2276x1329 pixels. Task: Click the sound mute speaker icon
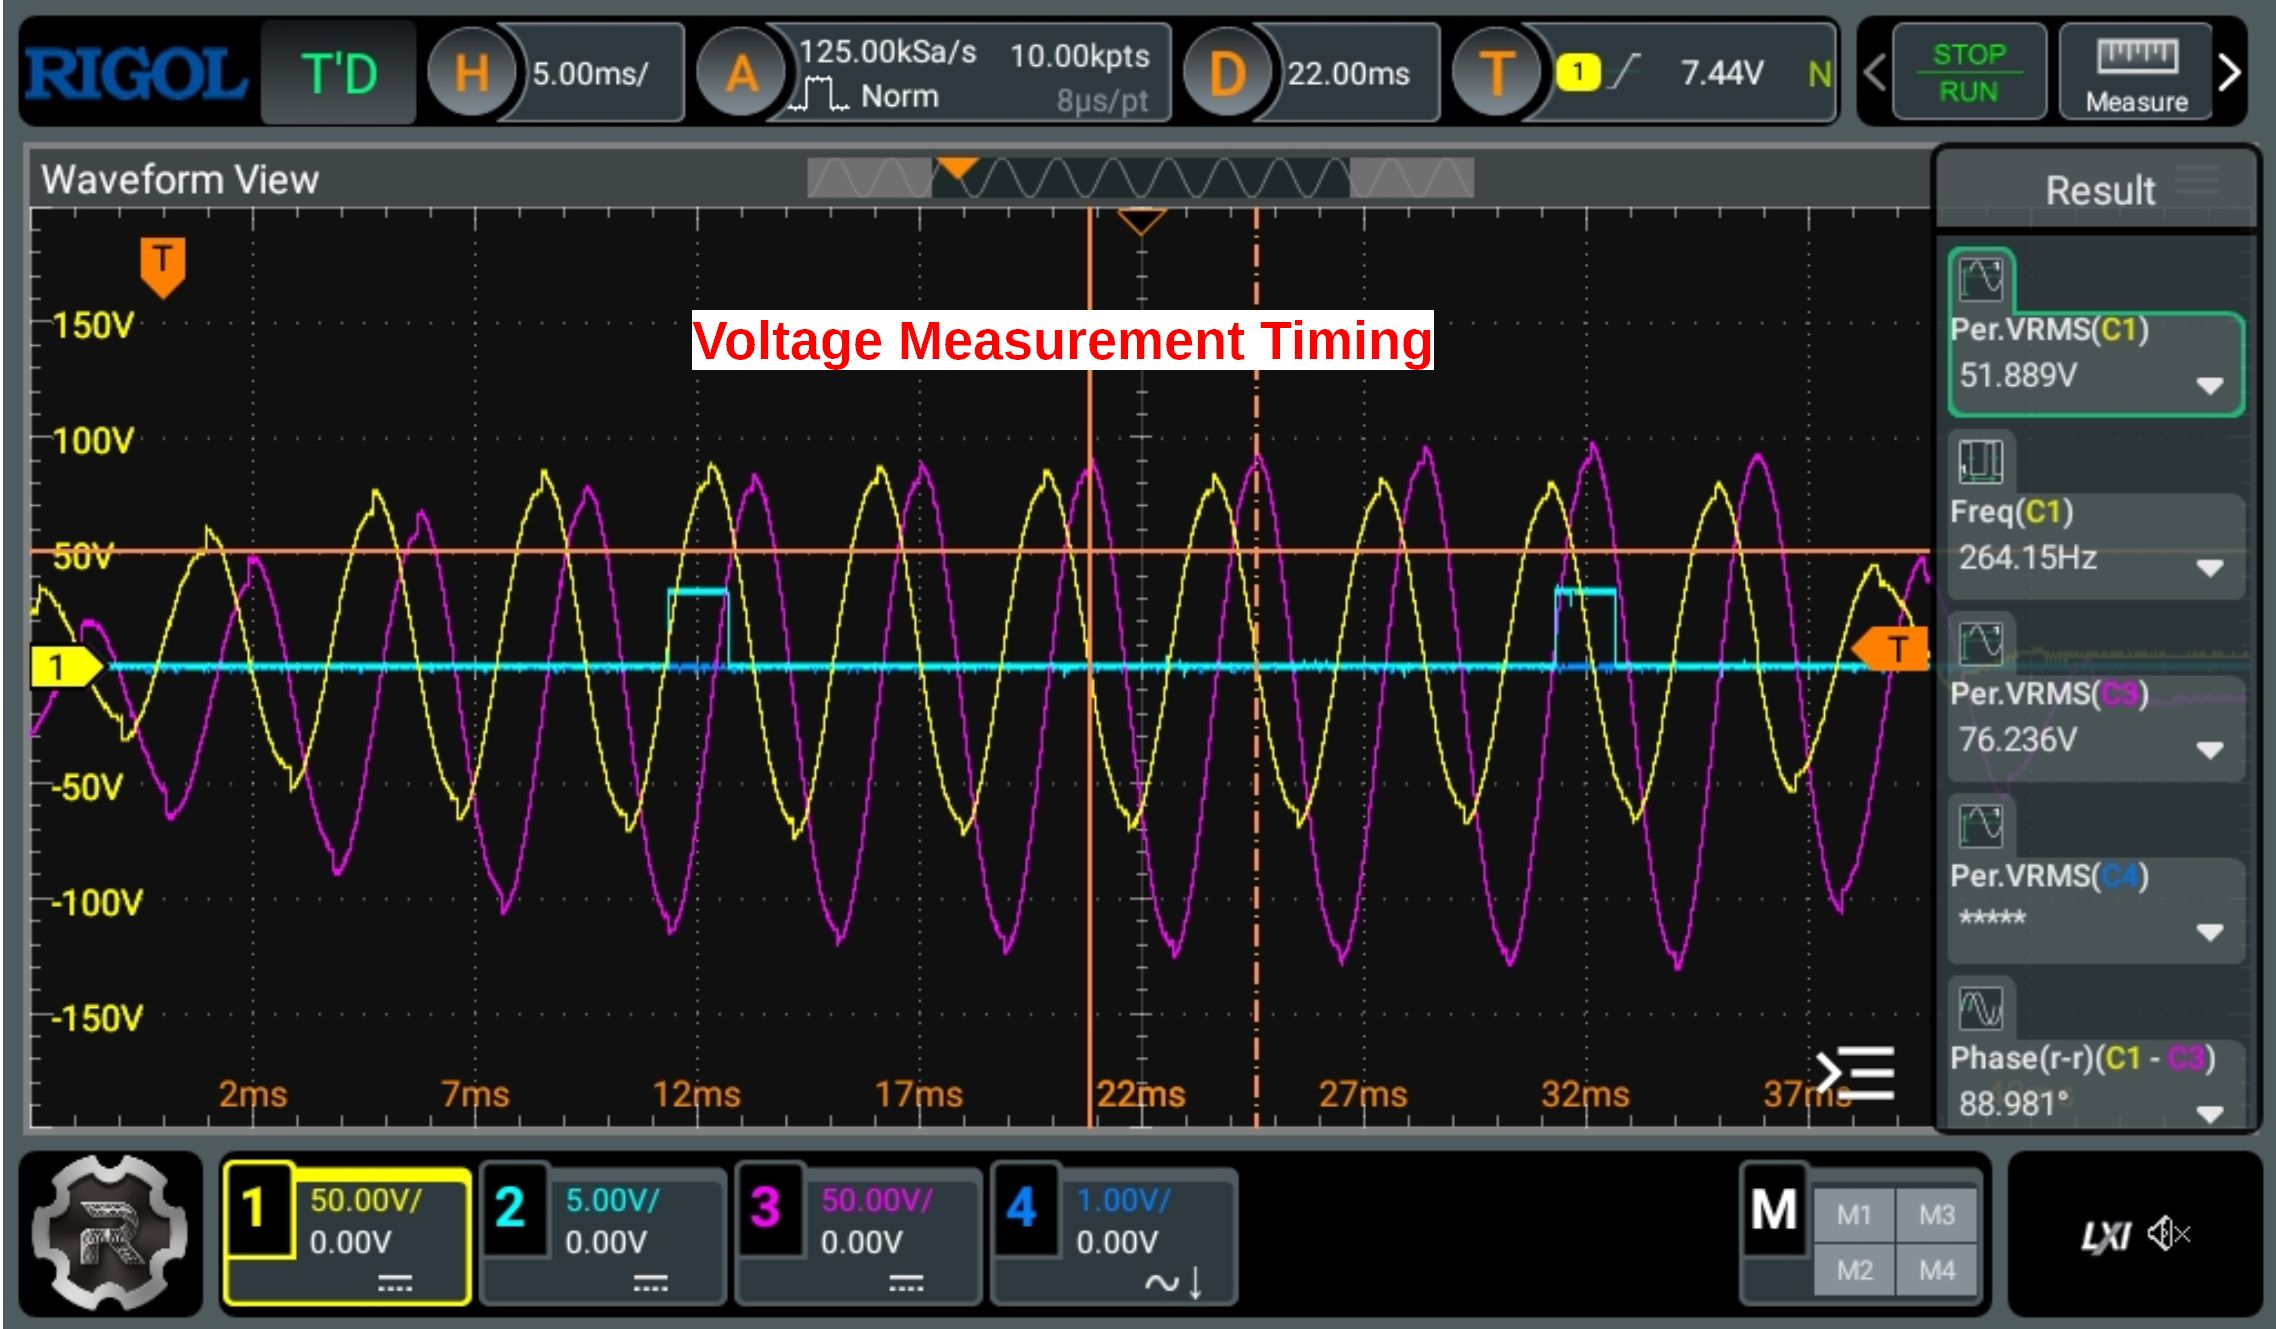click(x=2167, y=1234)
